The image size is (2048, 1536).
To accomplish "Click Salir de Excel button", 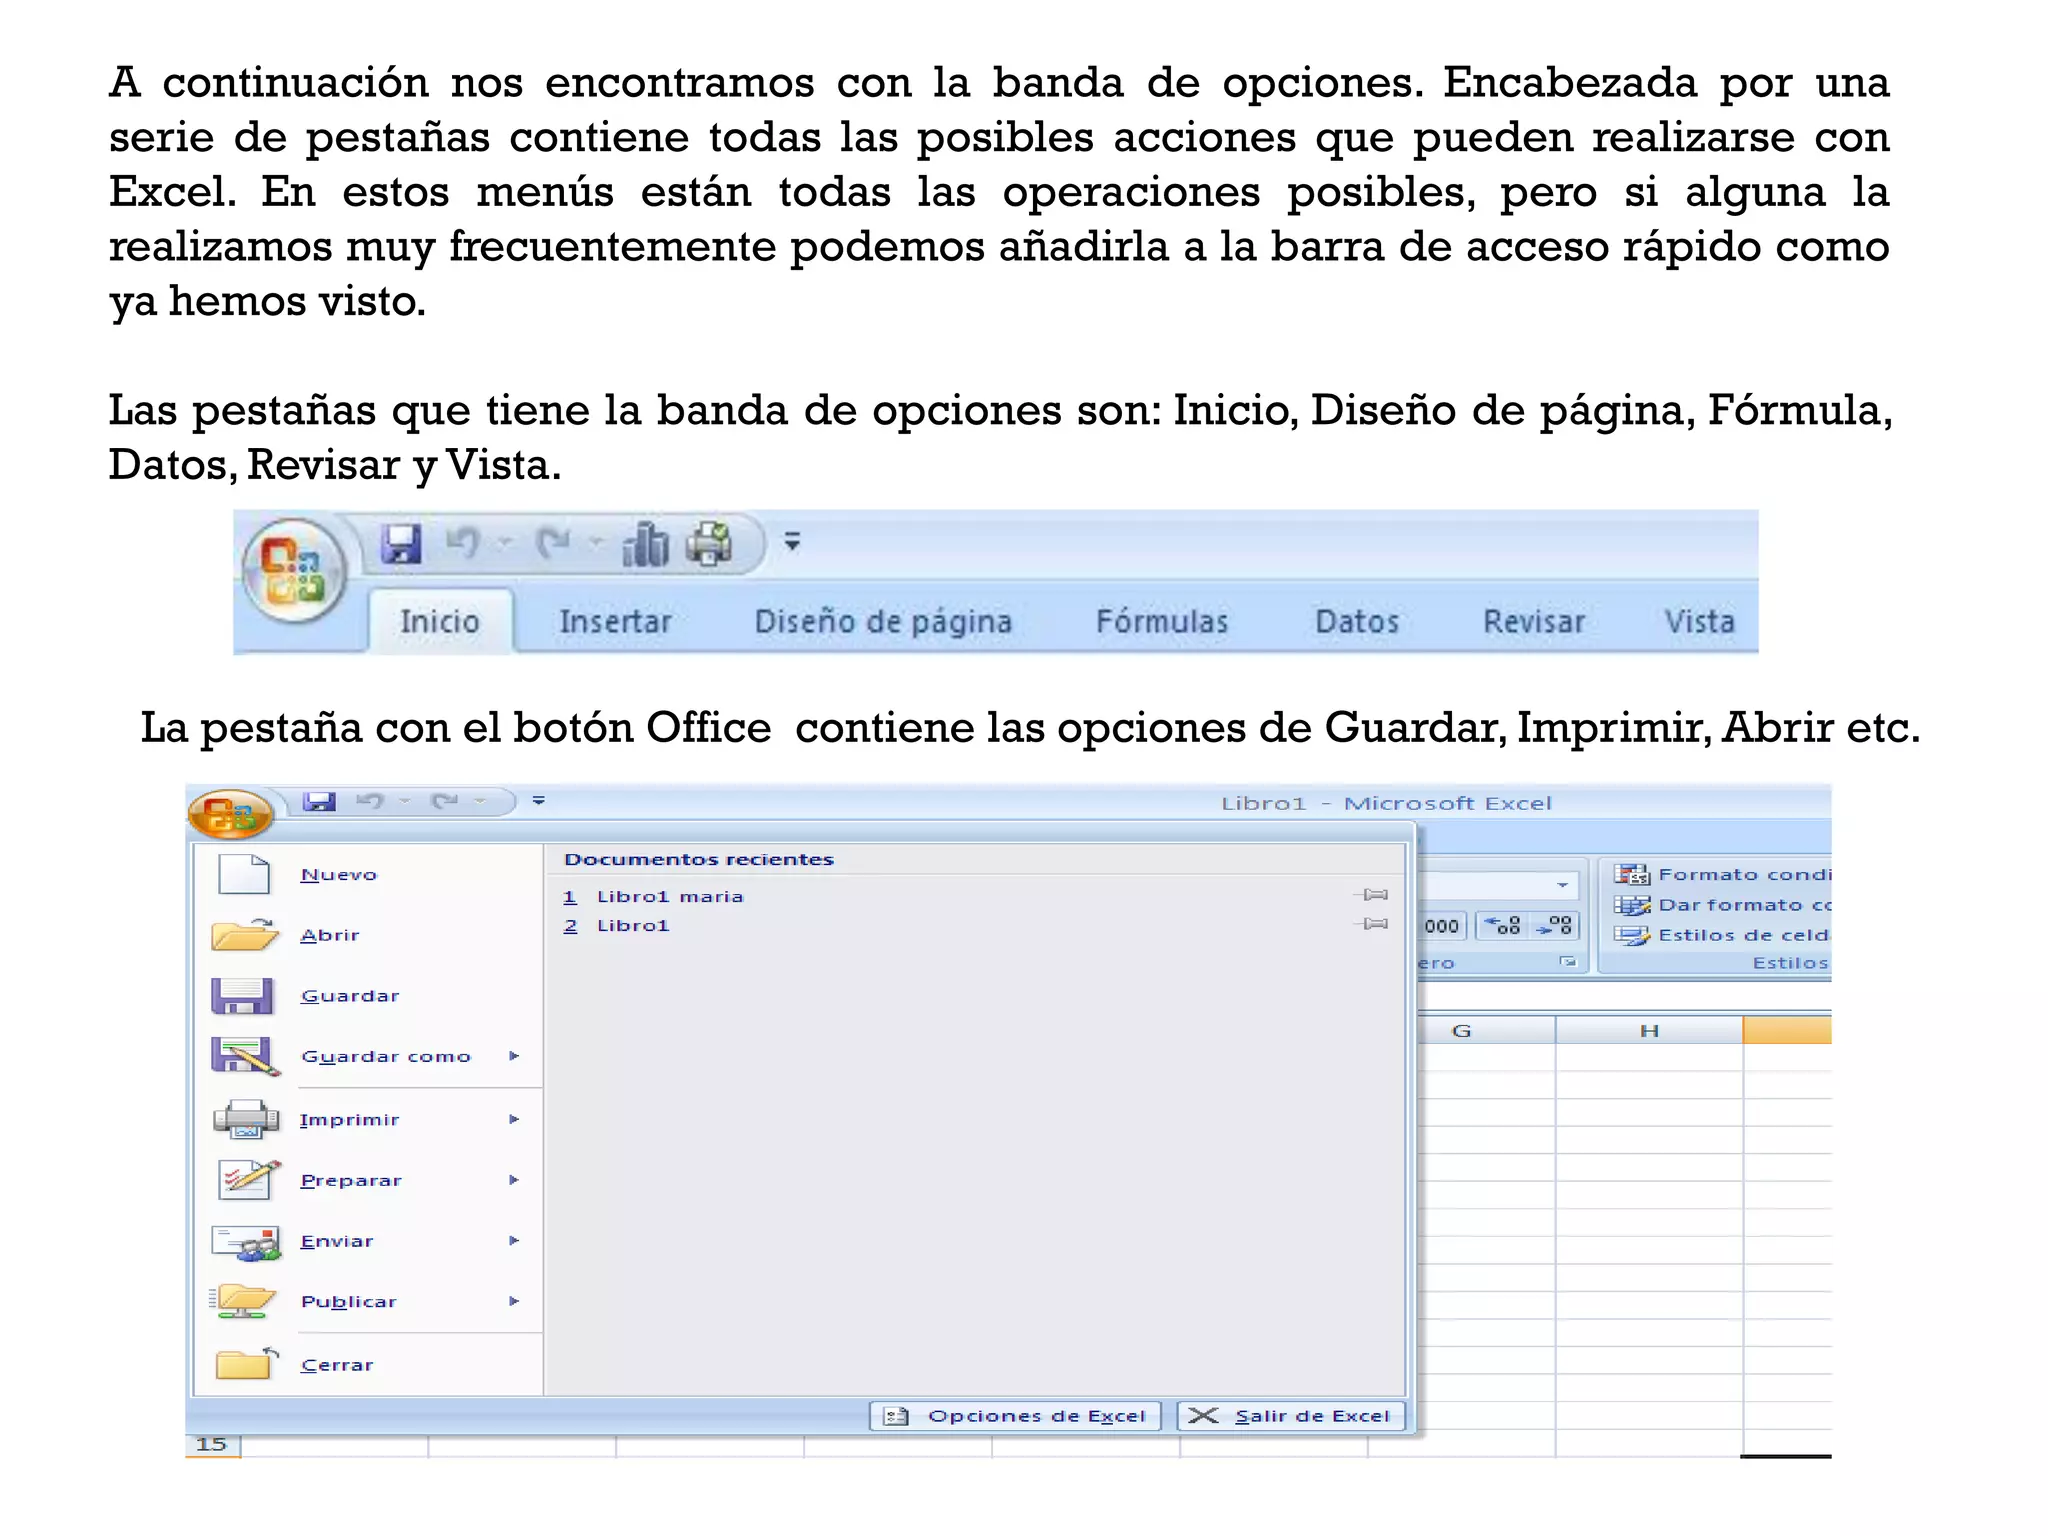I will click(1291, 1416).
